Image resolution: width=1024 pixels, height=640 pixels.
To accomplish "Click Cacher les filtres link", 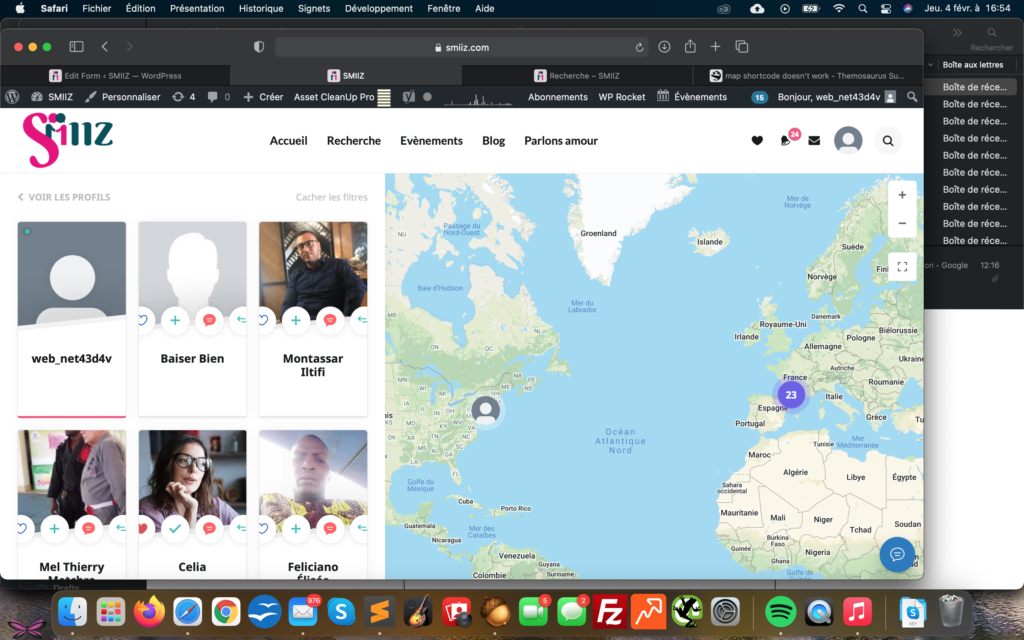I will pyautogui.click(x=331, y=197).
